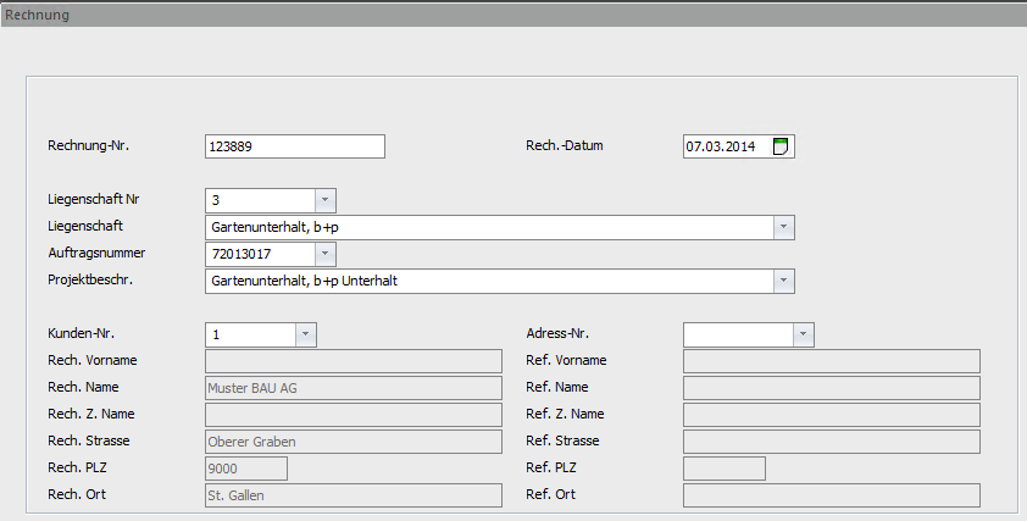Click the Rech. PLZ field with 9000
Screen dimensions: 1028x522
click(x=246, y=469)
